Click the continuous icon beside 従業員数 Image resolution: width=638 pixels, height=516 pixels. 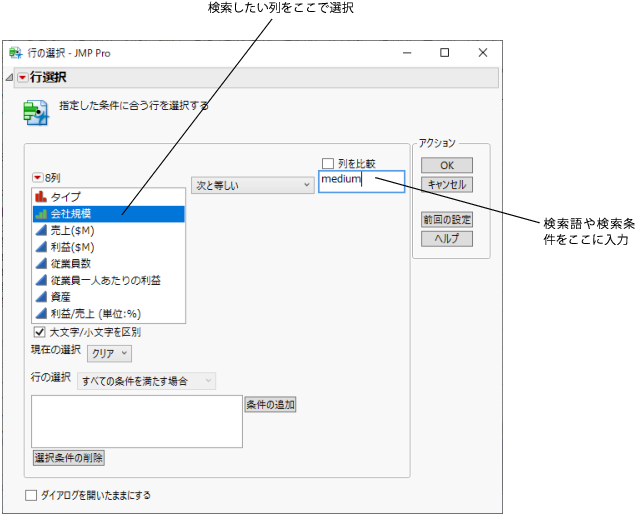tap(41, 264)
